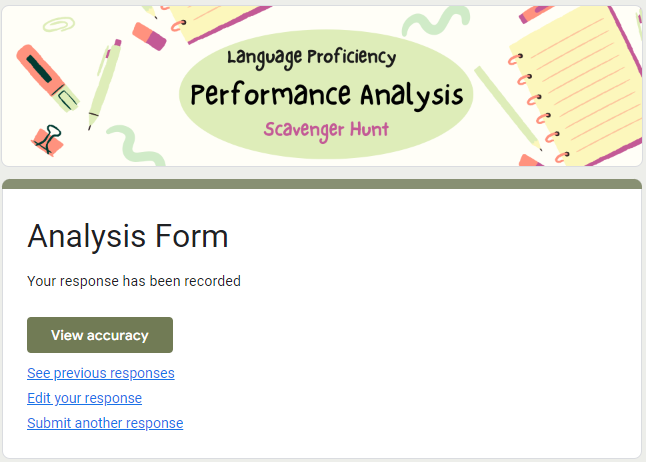Click the diagonal green pencil illustration
The width and height of the screenshot is (646, 462).
(x=506, y=104)
